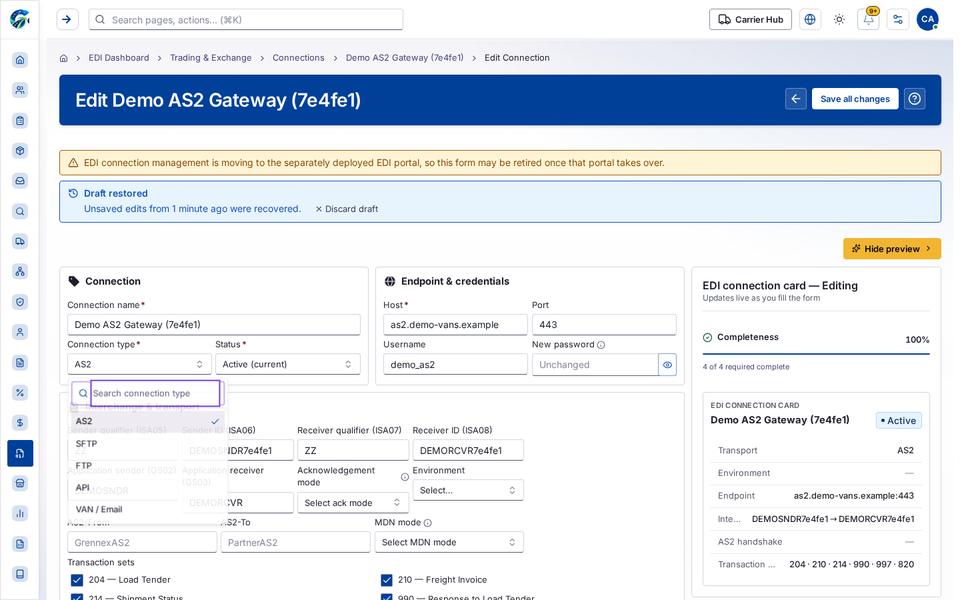Click the Save all changes button
This screenshot has width=960, height=600.
855,99
